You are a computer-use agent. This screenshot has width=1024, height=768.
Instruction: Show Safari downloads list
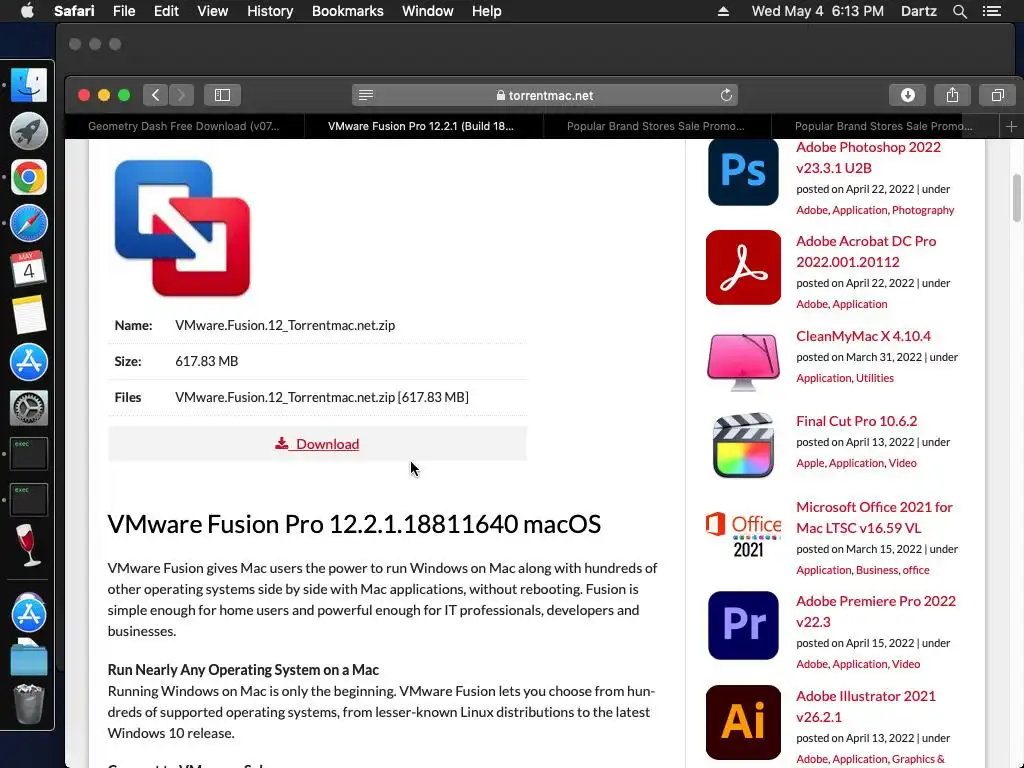[x=908, y=95]
